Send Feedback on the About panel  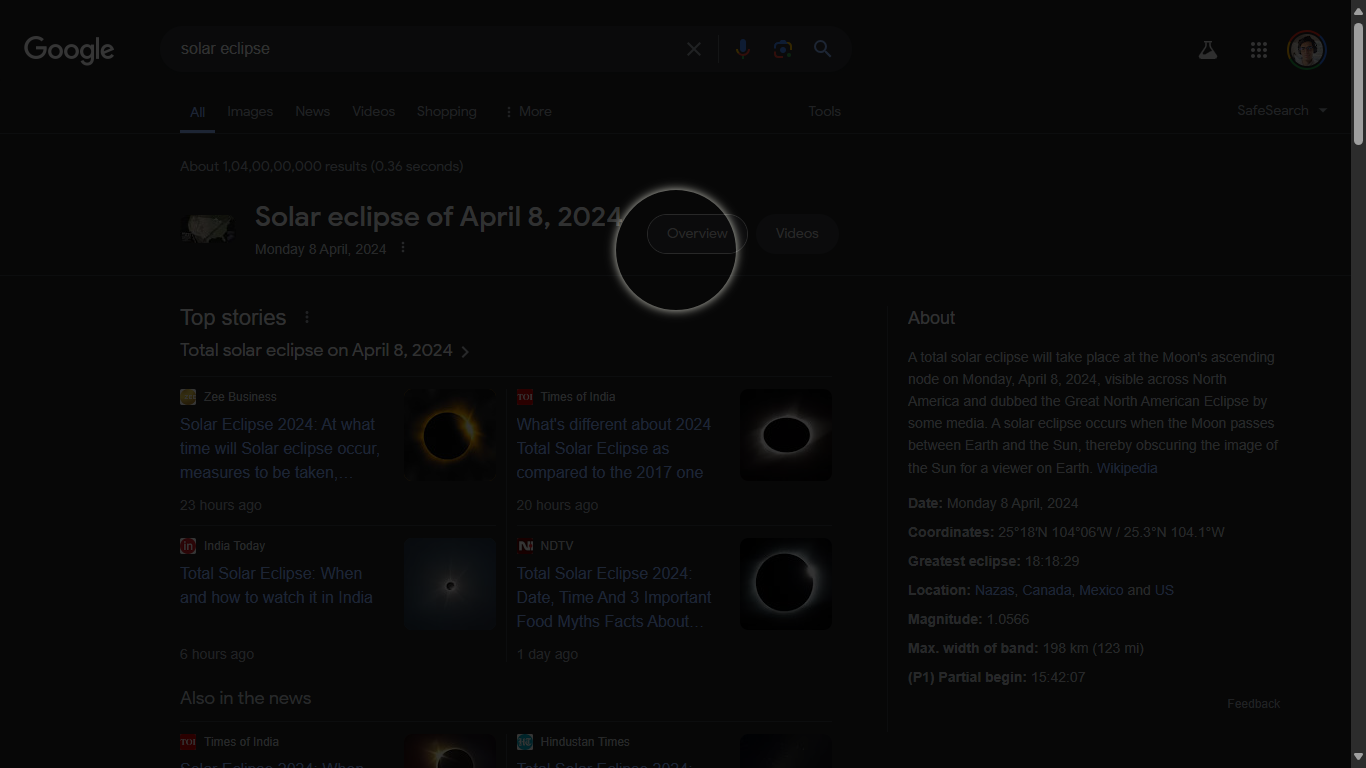(x=1253, y=703)
